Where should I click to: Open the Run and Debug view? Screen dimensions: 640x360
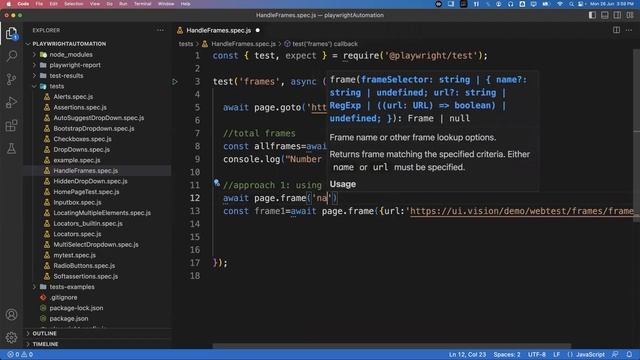11,102
